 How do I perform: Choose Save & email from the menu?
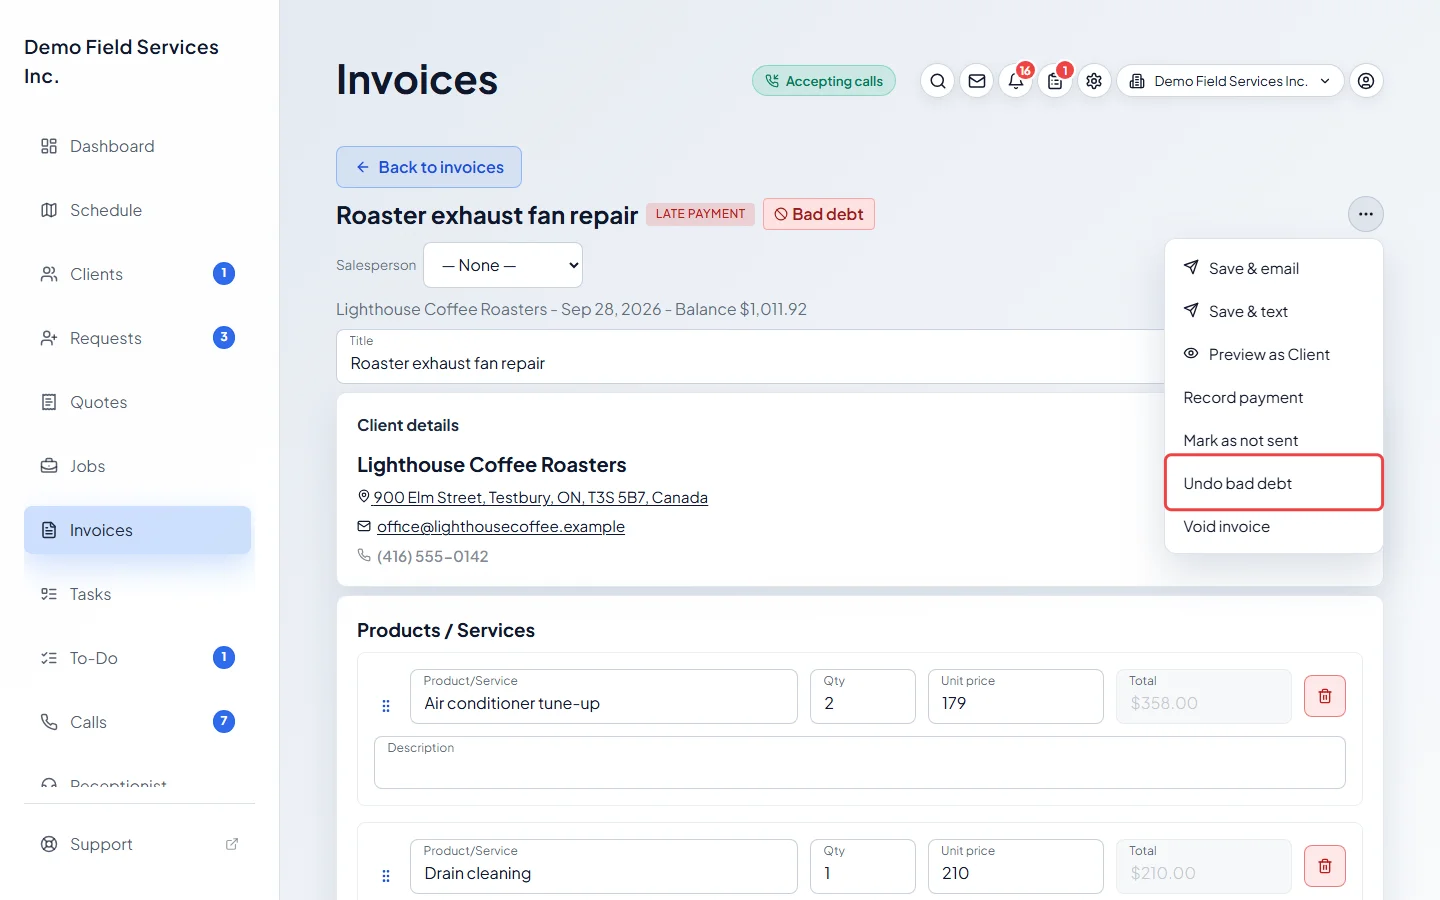(1274, 268)
